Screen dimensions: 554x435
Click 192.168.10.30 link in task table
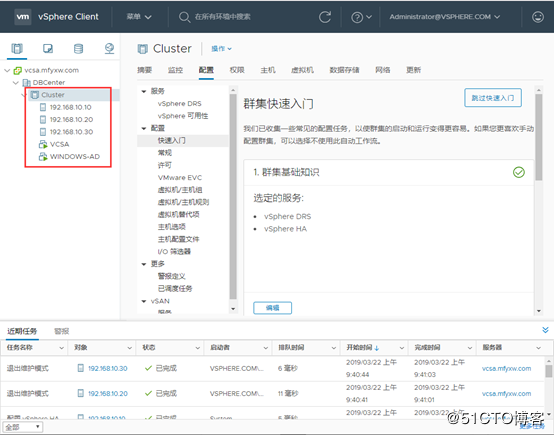click(107, 368)
